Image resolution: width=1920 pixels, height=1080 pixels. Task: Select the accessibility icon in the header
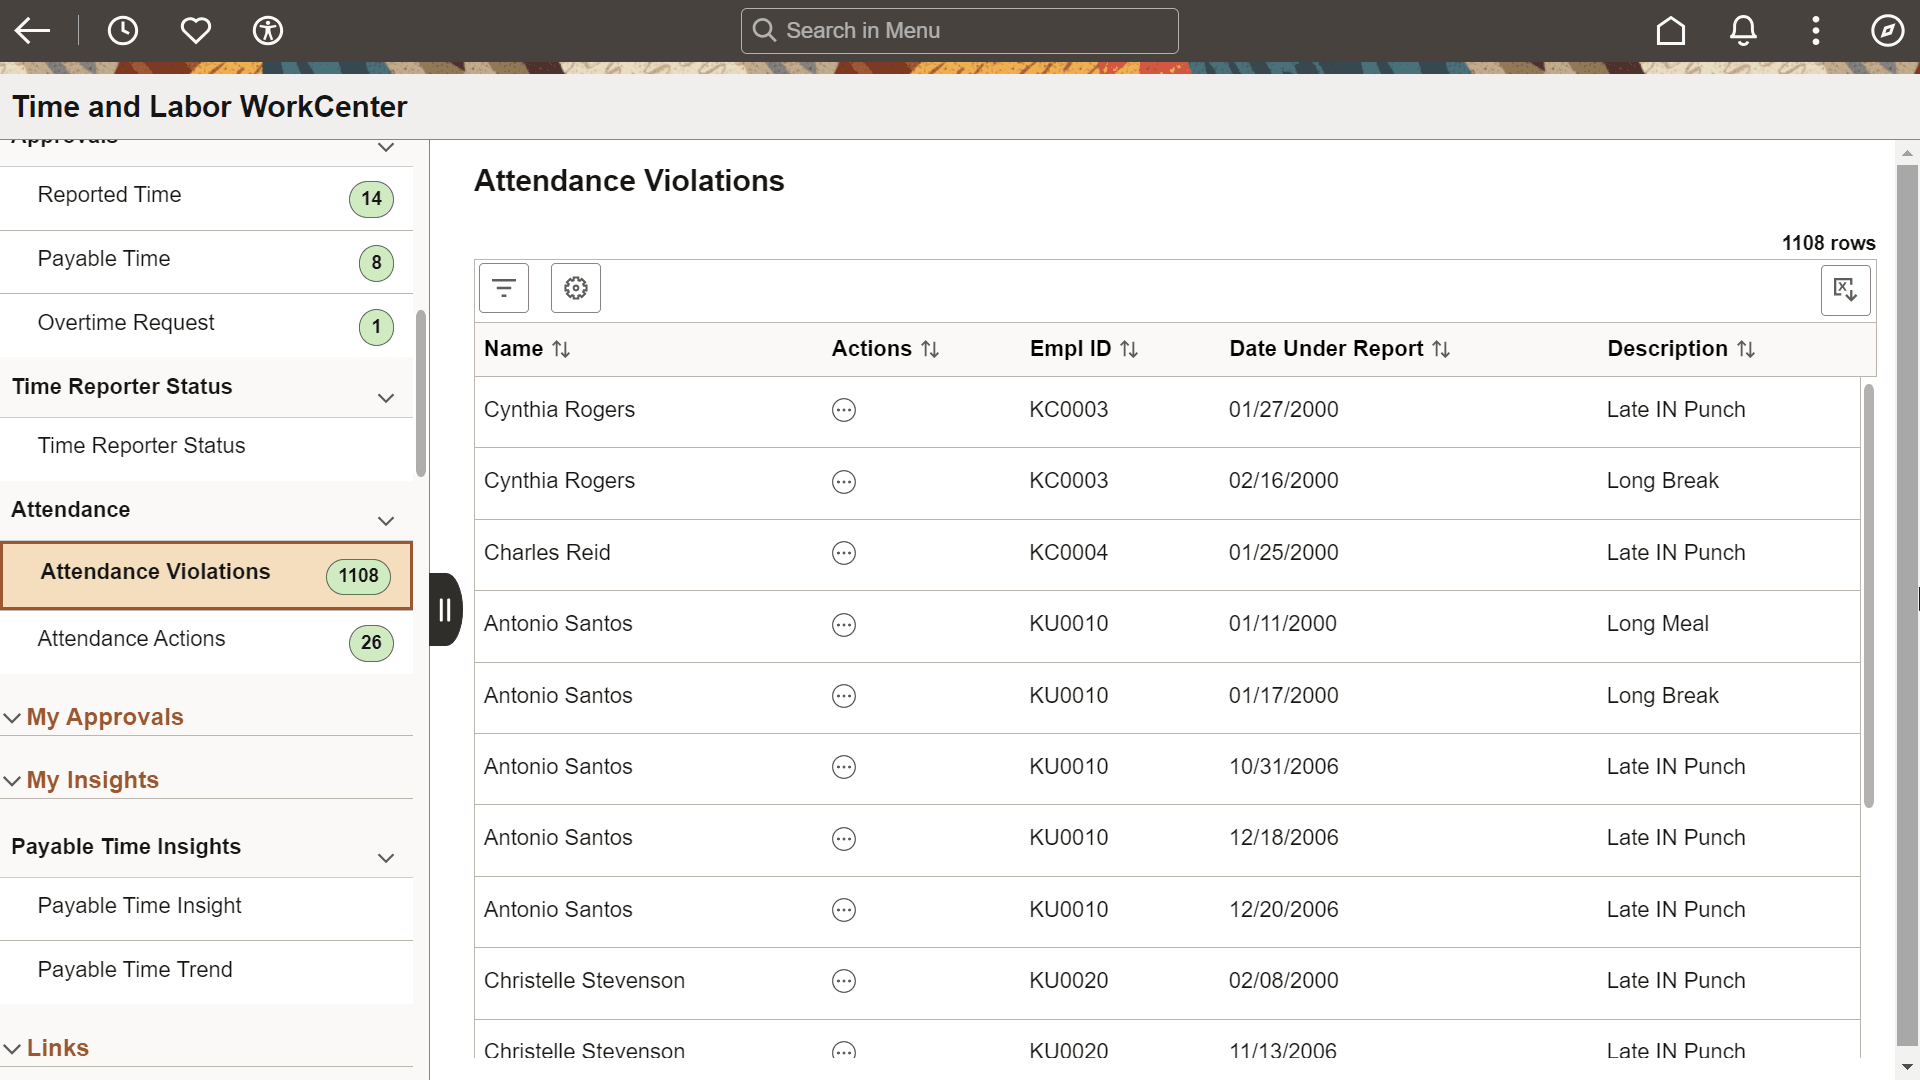[x=267, y=30]
